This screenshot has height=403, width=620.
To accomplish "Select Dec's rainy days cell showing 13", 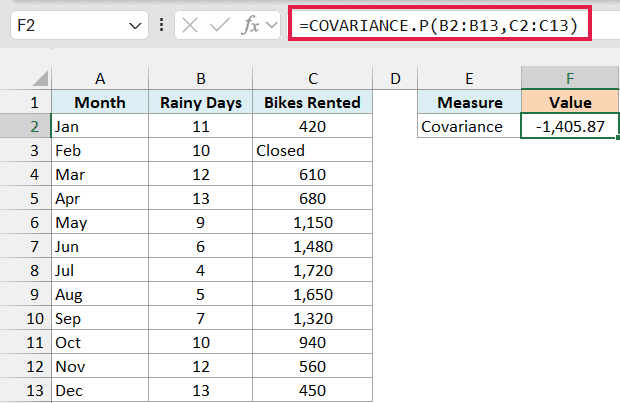I will pos(200,391).
